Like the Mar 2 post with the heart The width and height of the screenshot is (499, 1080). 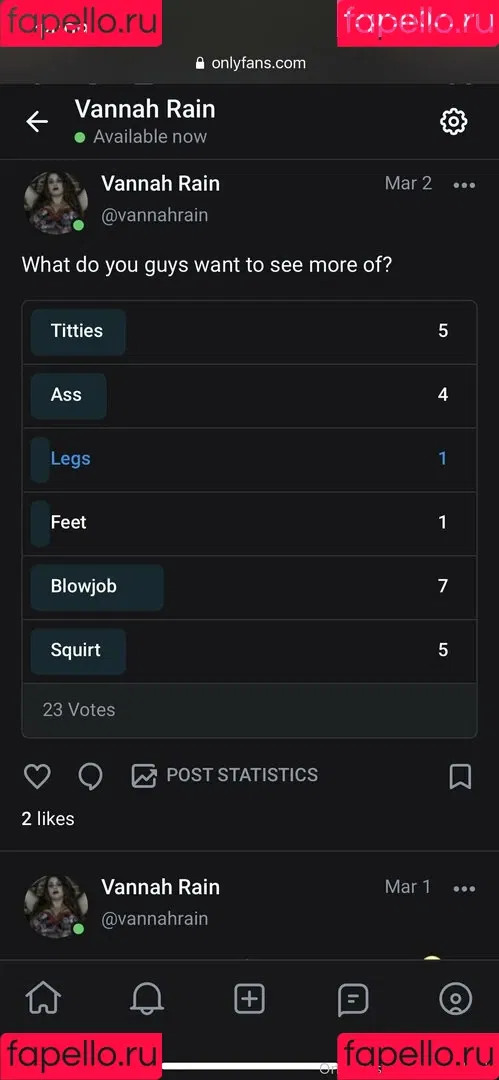click(37, 776)
